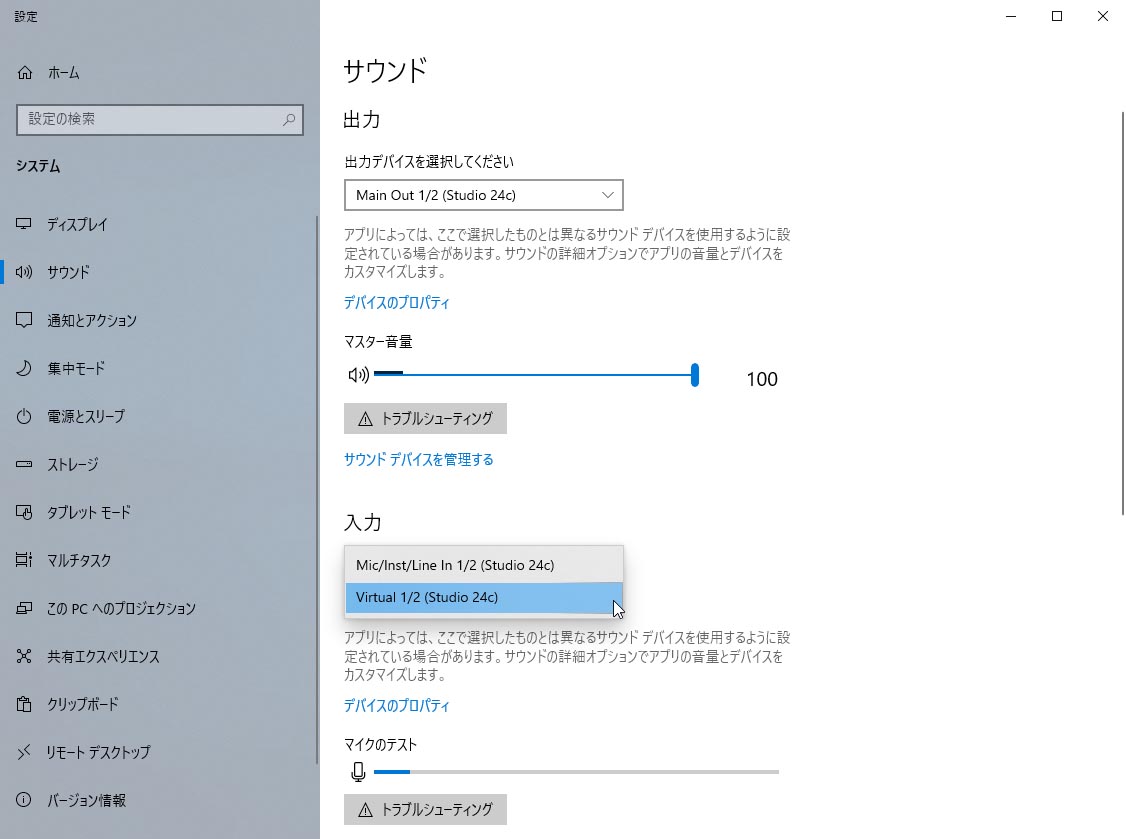The width and height of the screenshot is (1126, 839).
Task: Run the output トラブルシューティング button
Action: (x=425, y=418)
